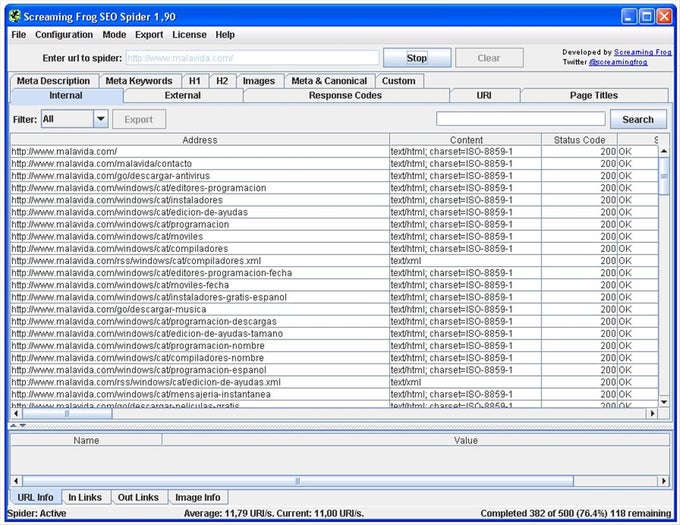Open the Export menu
Screen dimensions: 680x525
[149, 35]
